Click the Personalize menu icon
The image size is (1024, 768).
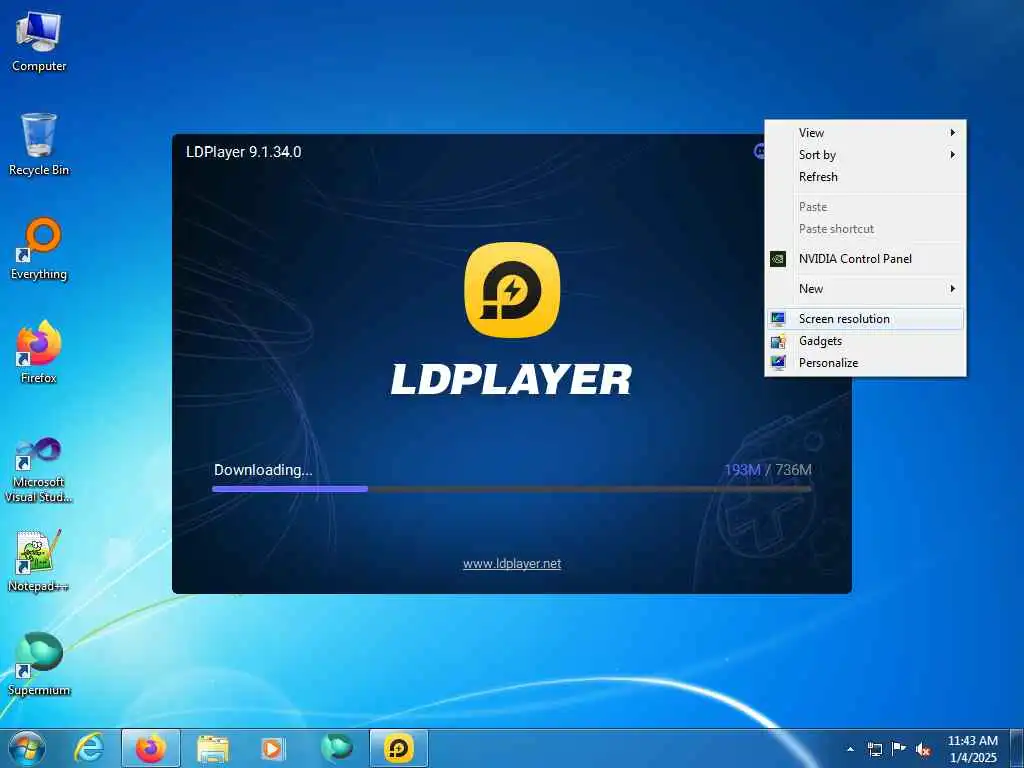pos(778,362)
